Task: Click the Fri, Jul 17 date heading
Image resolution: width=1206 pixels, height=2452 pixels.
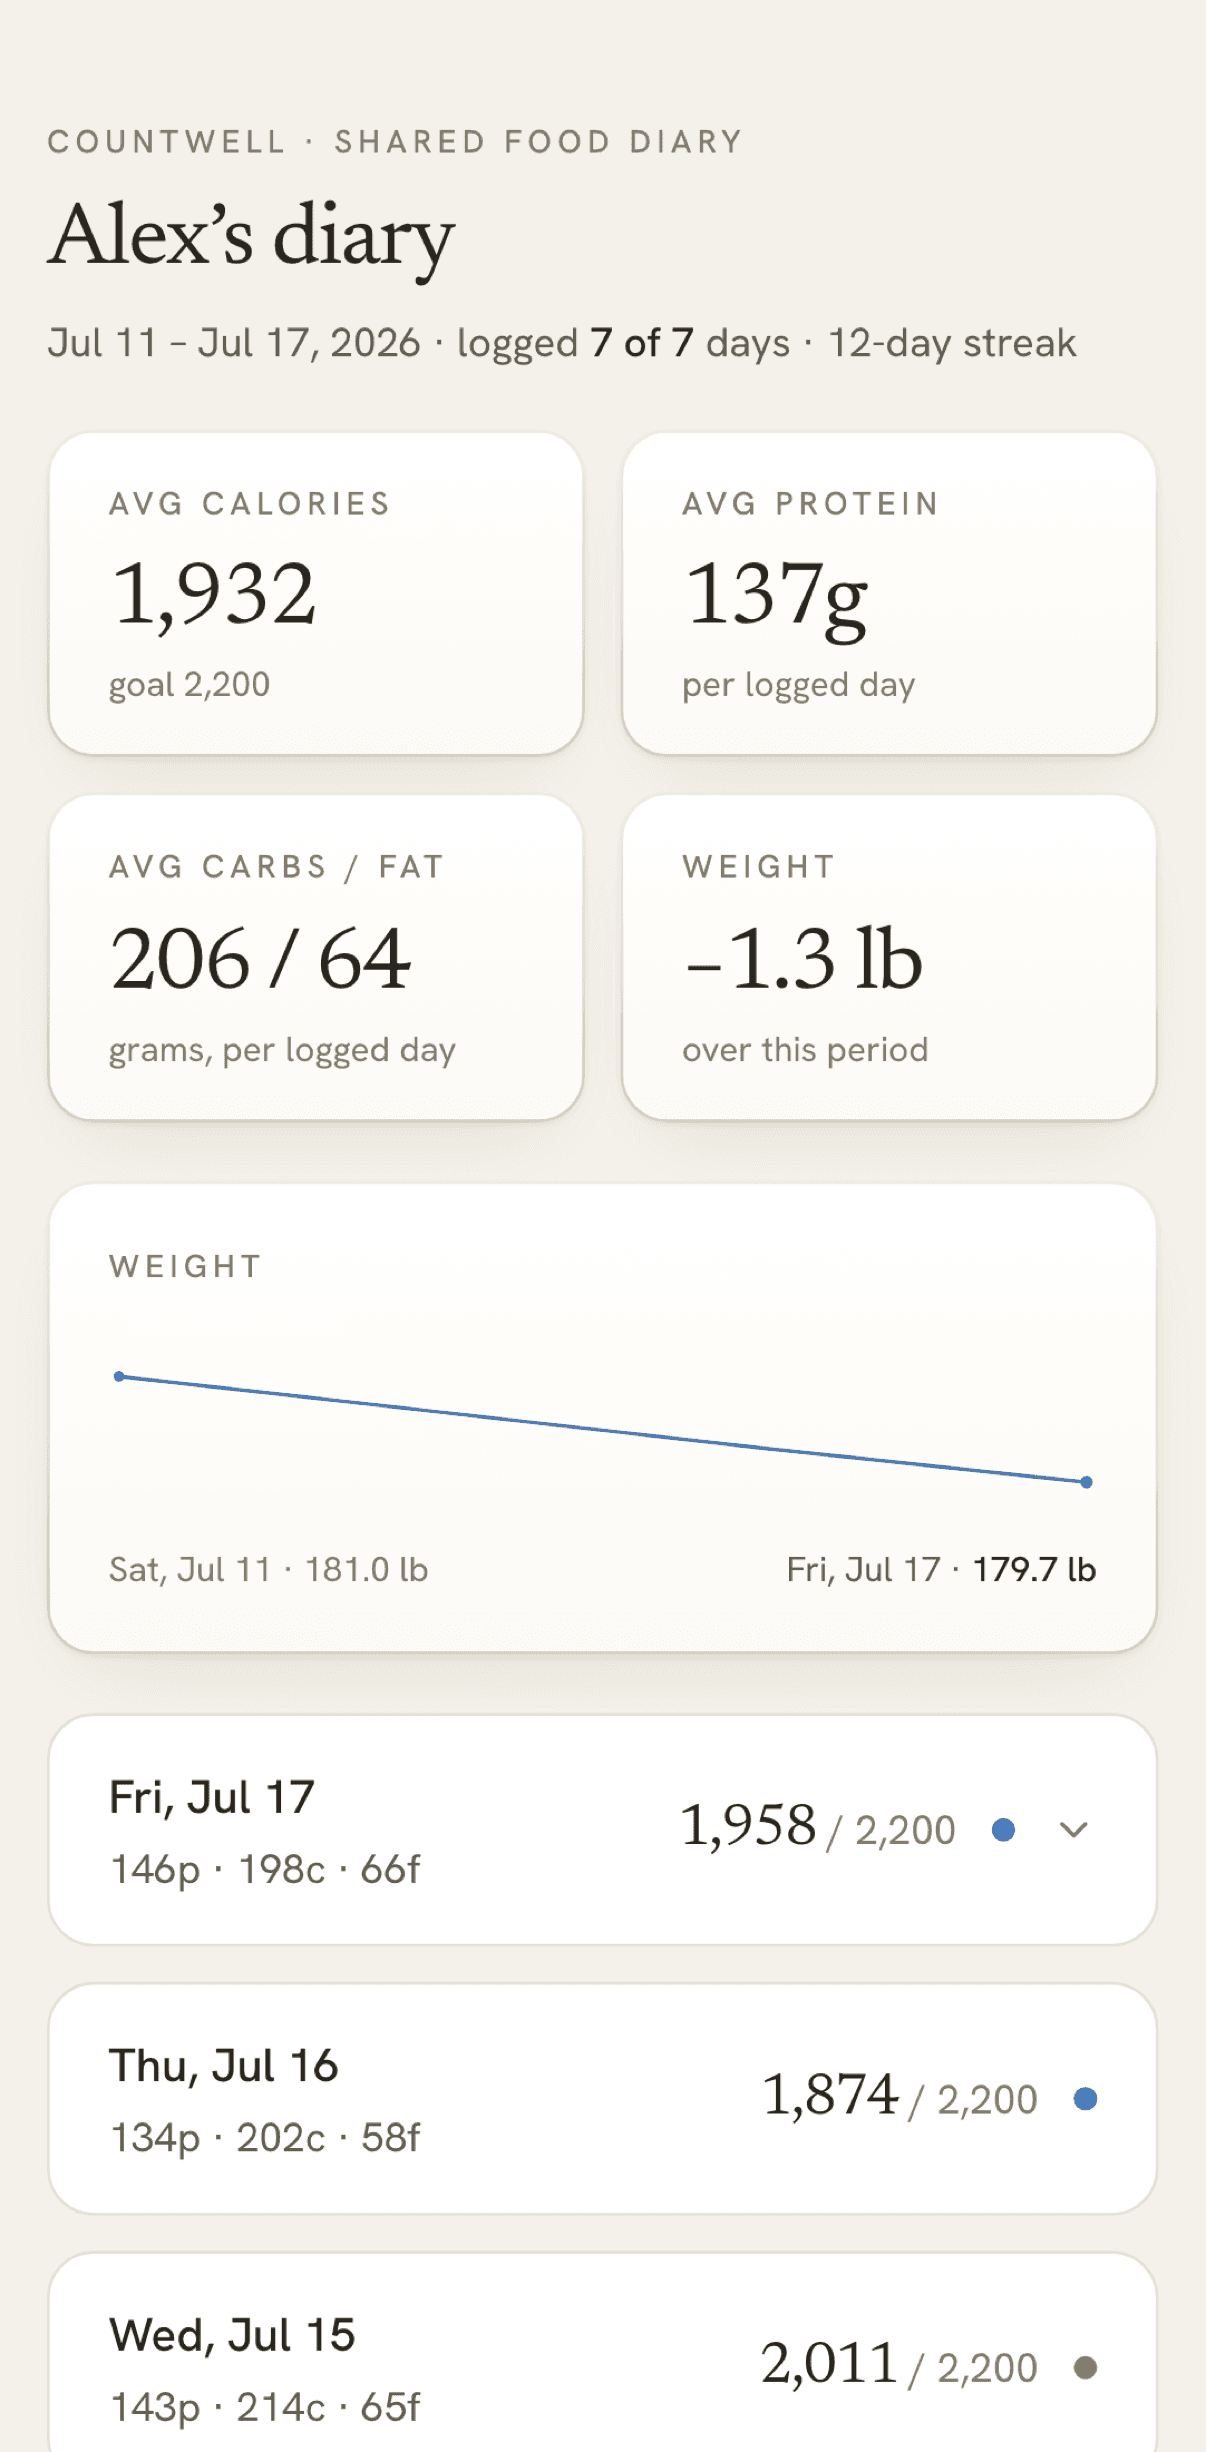Action: click(x=212, y=1797)
